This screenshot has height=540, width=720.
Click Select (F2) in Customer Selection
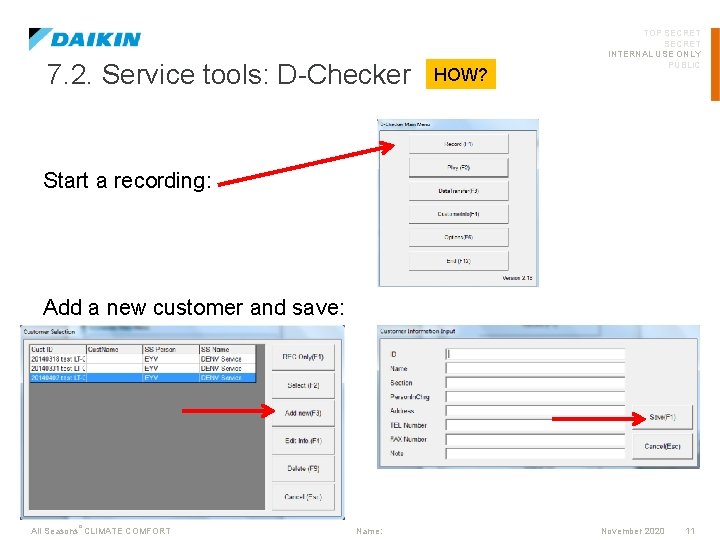[x=303, y=385]
